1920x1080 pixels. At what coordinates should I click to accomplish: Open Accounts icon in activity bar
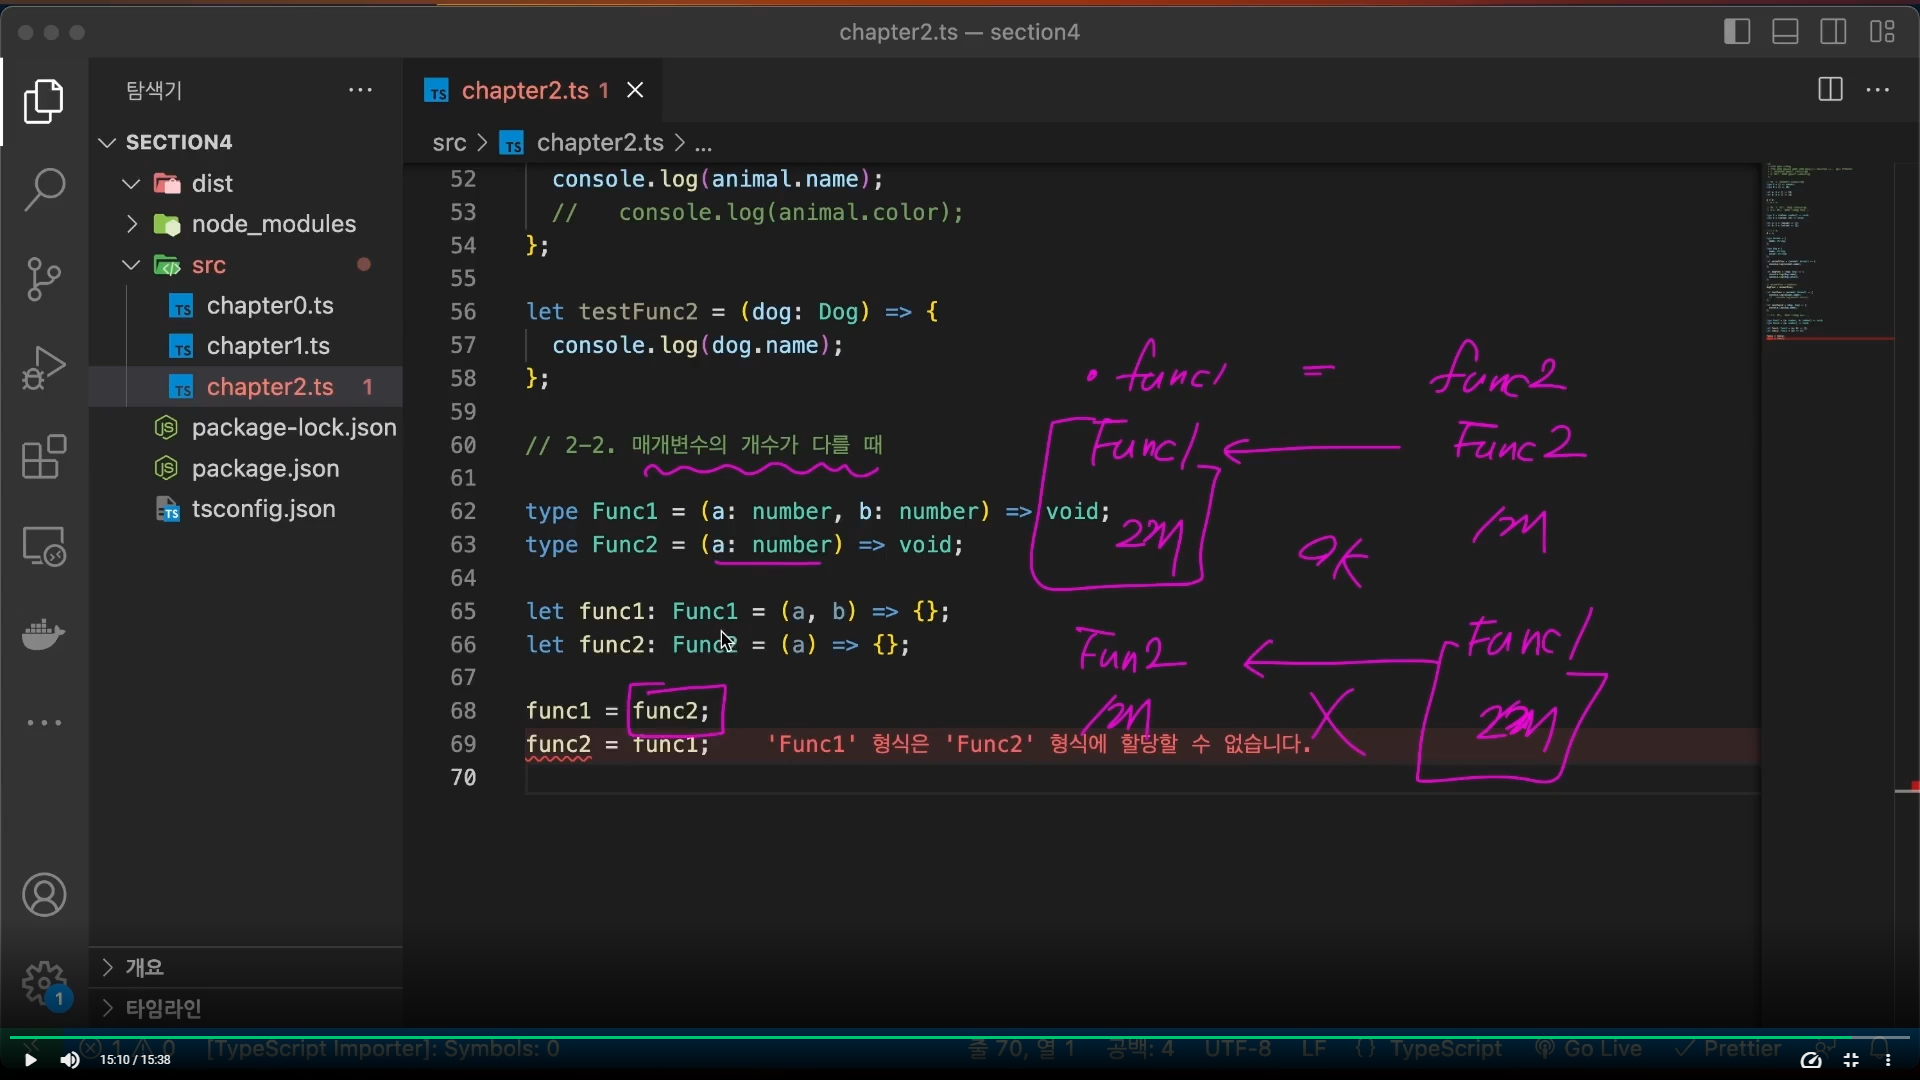pyautogui.click(x=44, y=895)
